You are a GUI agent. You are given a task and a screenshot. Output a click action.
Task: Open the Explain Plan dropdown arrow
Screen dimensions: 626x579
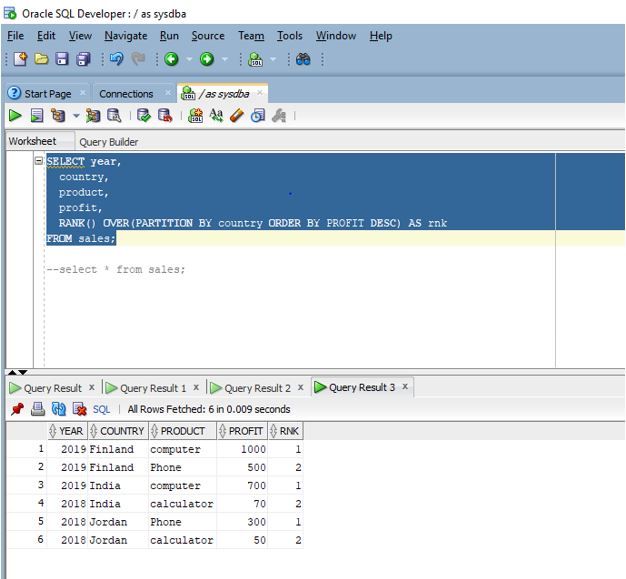[x=74, y=116]
